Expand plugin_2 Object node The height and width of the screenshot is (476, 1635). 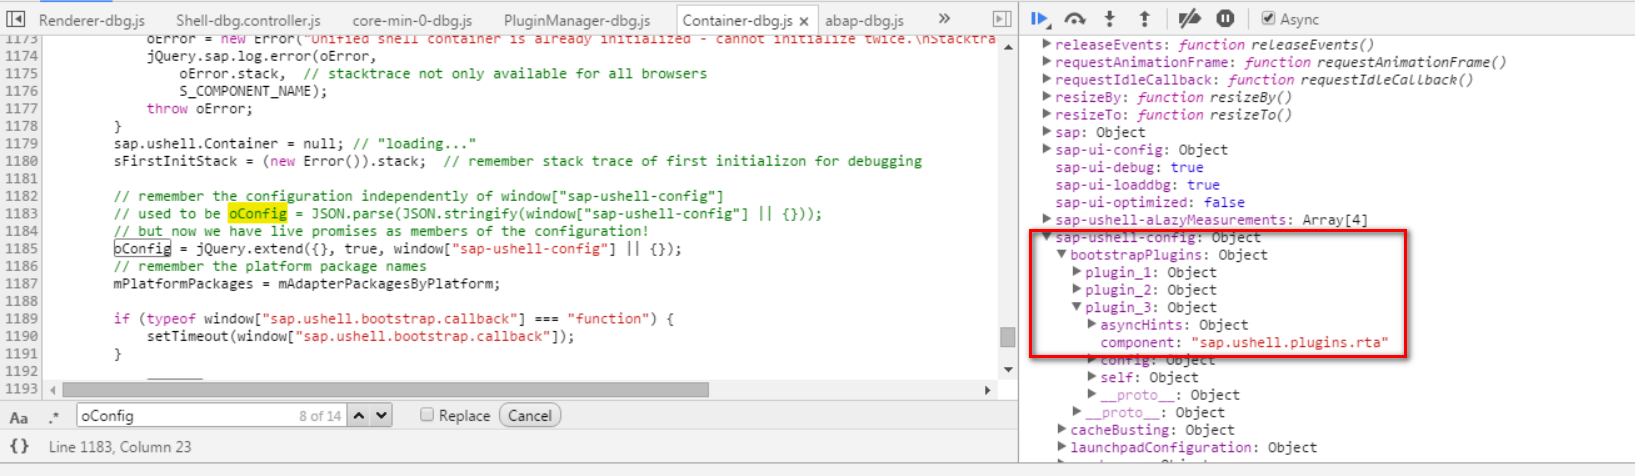[x=1077, y=290]
